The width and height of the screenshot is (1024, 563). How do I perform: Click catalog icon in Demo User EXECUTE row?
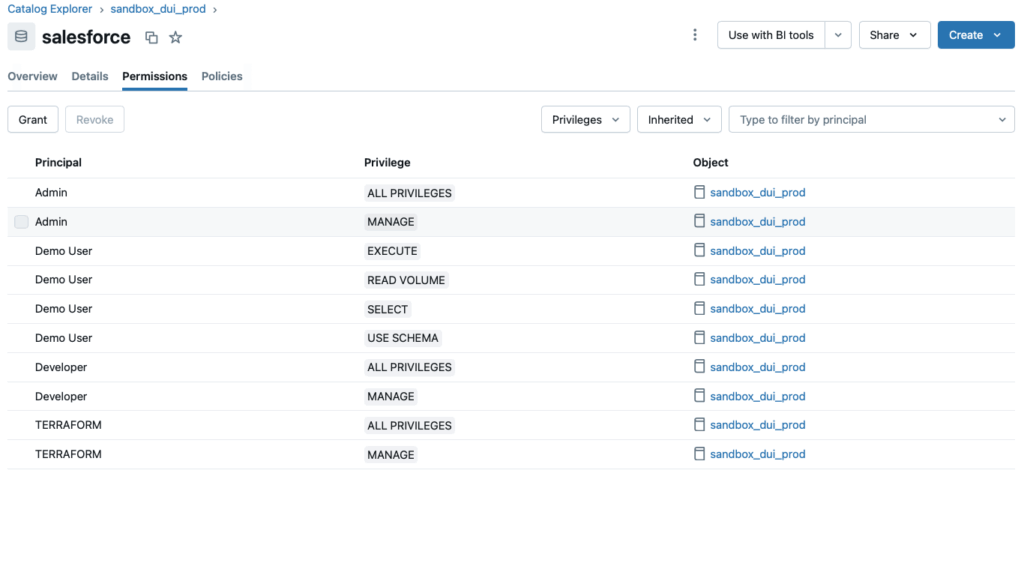(x=699, y=251)
